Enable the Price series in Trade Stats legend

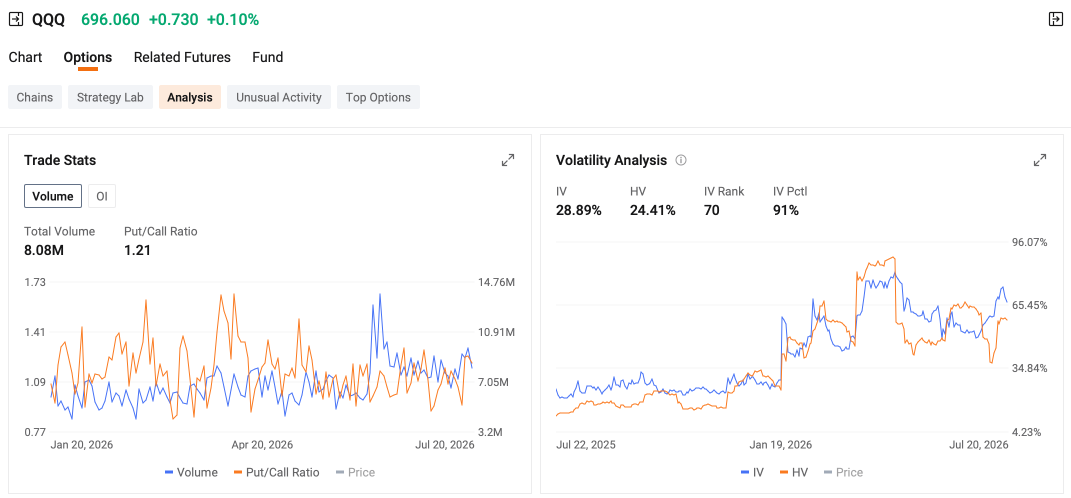pyautogui.click(x=355, y=472)
